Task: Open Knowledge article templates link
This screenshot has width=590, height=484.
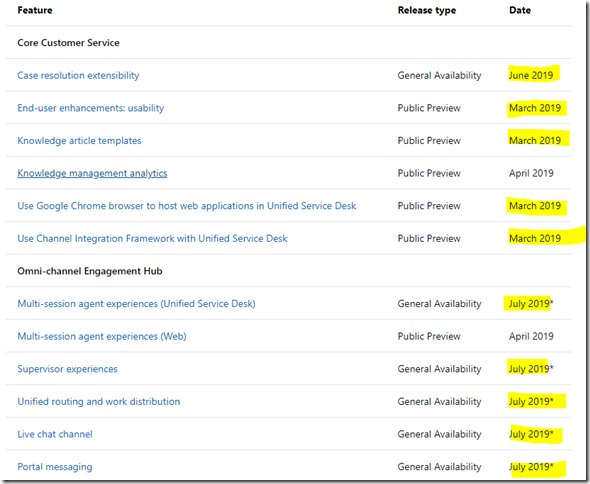Action: (x=79, y=141)
